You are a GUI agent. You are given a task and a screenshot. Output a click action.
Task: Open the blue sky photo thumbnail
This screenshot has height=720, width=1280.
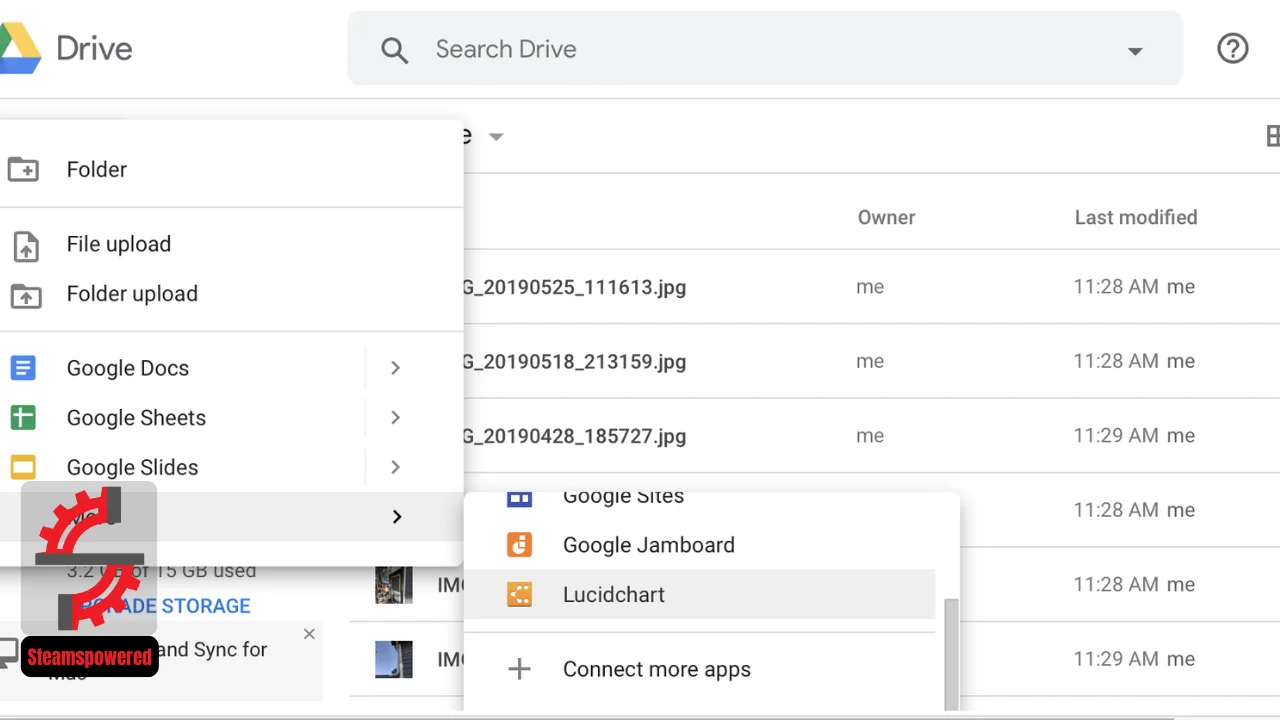click(x=394, y=659)
